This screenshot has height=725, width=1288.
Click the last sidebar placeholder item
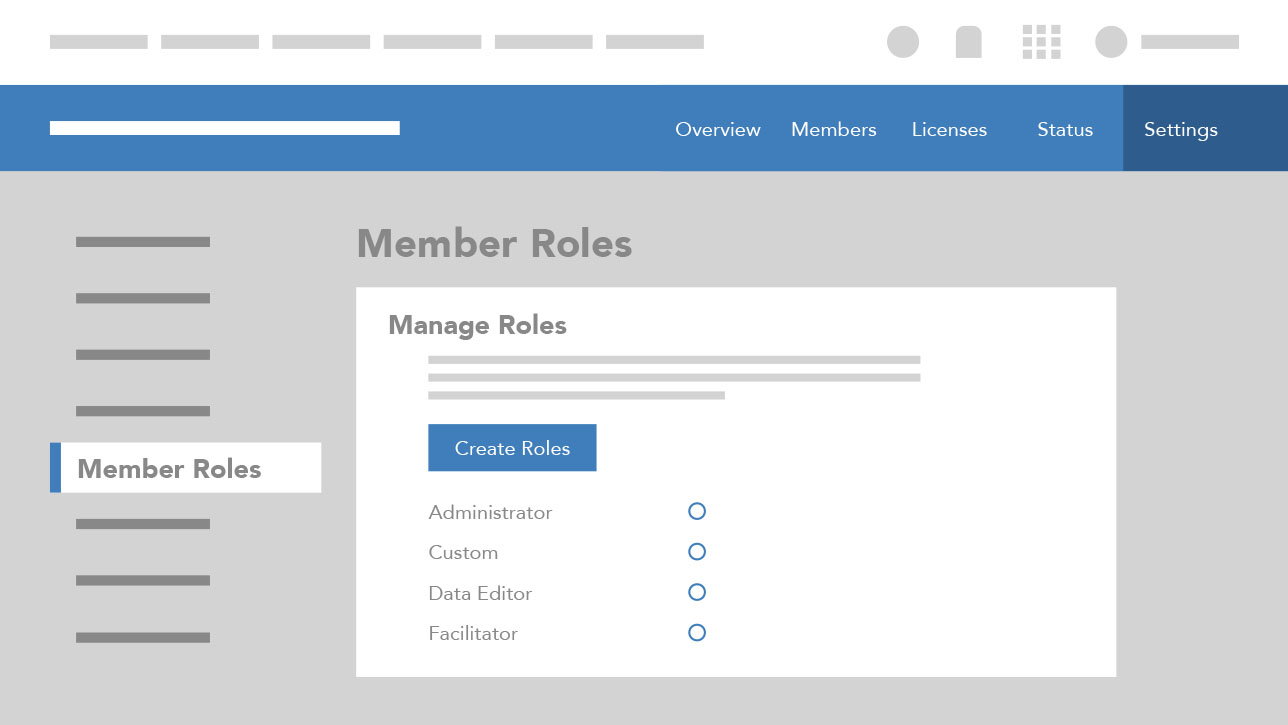tap(143, 637)
